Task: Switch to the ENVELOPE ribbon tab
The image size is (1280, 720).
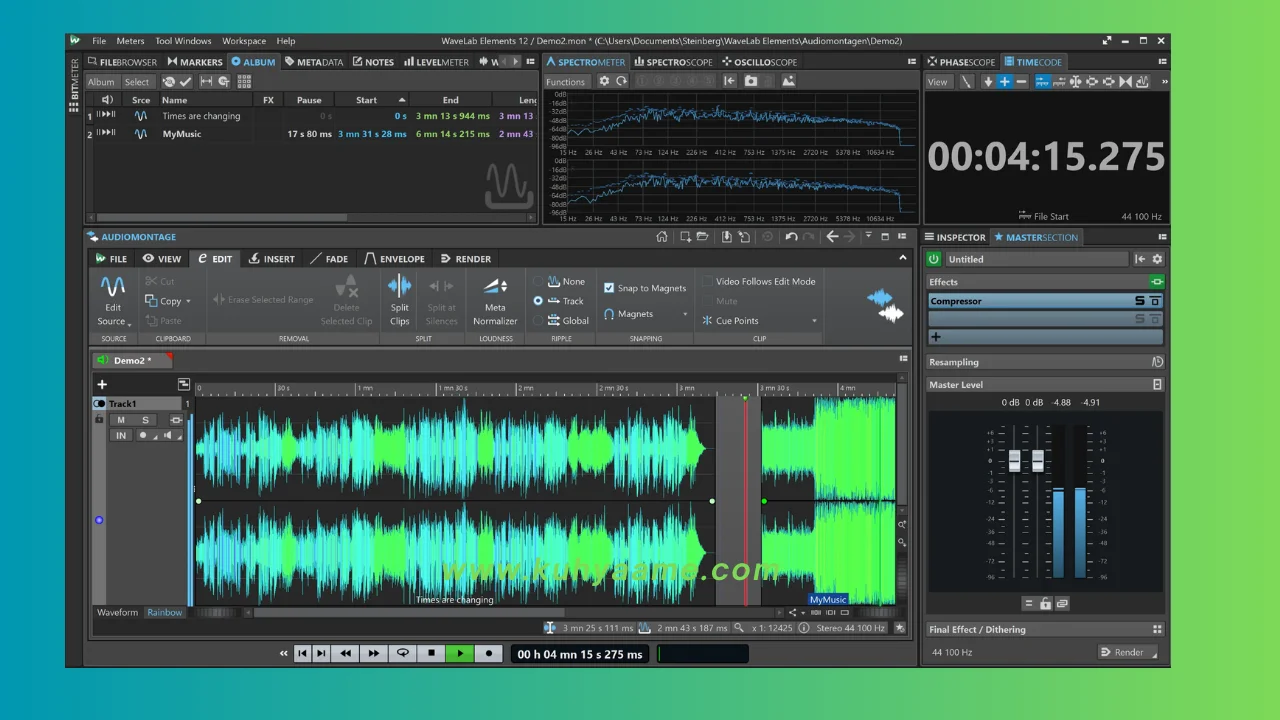Action: click(394, 259)
